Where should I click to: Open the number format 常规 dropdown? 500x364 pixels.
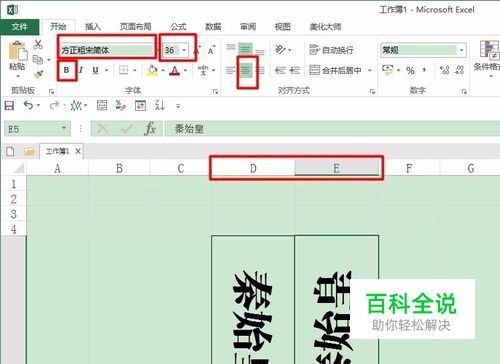462,50
